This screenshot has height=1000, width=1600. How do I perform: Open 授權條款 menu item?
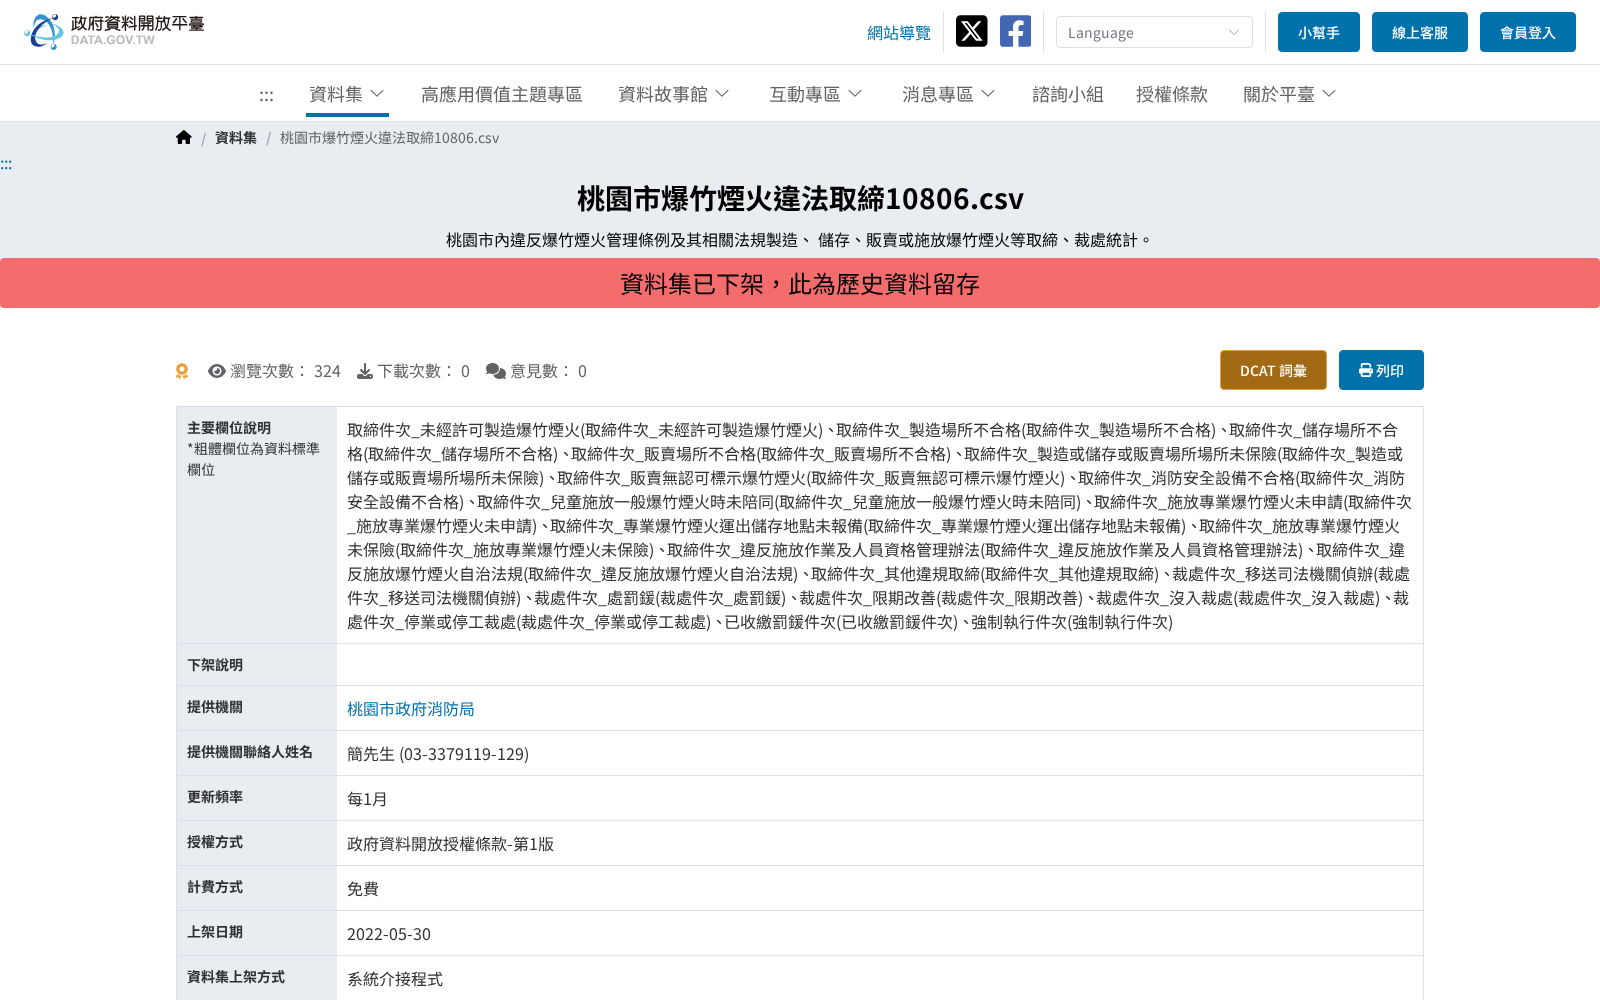pyautogui.click(x=1172, y=94)
